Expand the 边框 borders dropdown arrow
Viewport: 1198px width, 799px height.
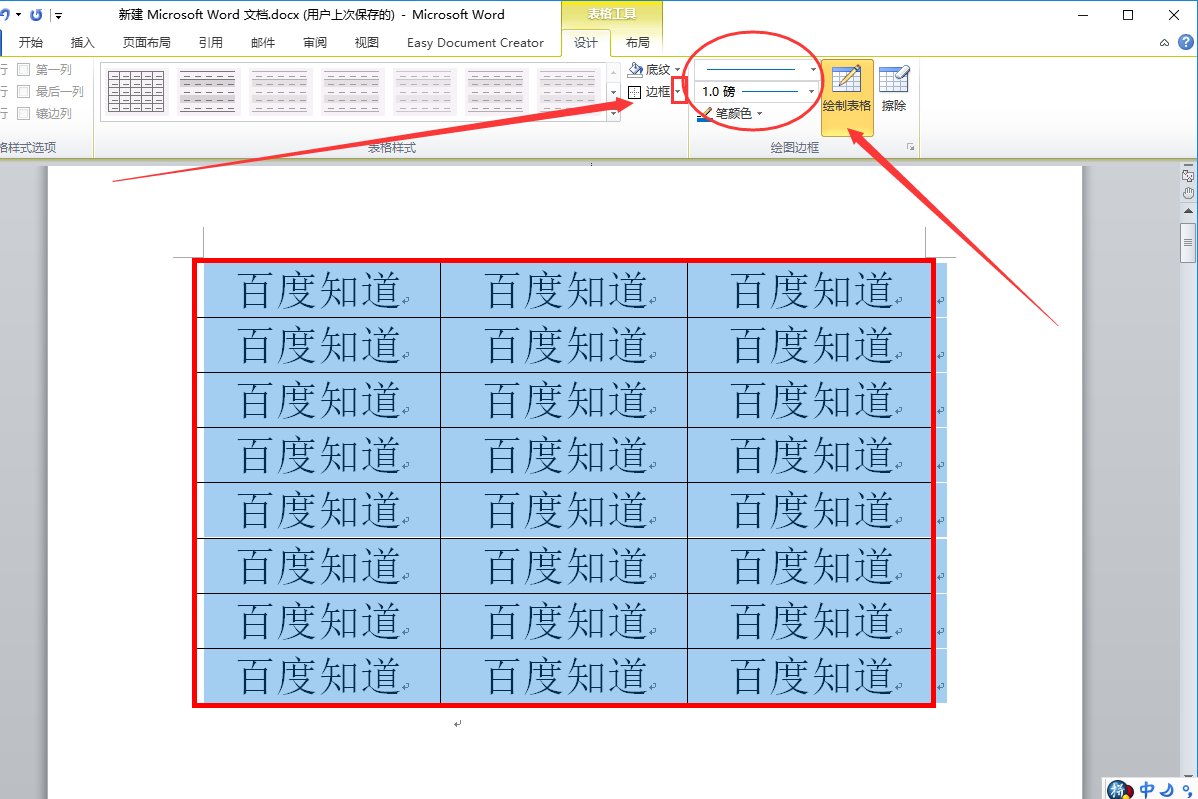(x=678, y=92)
